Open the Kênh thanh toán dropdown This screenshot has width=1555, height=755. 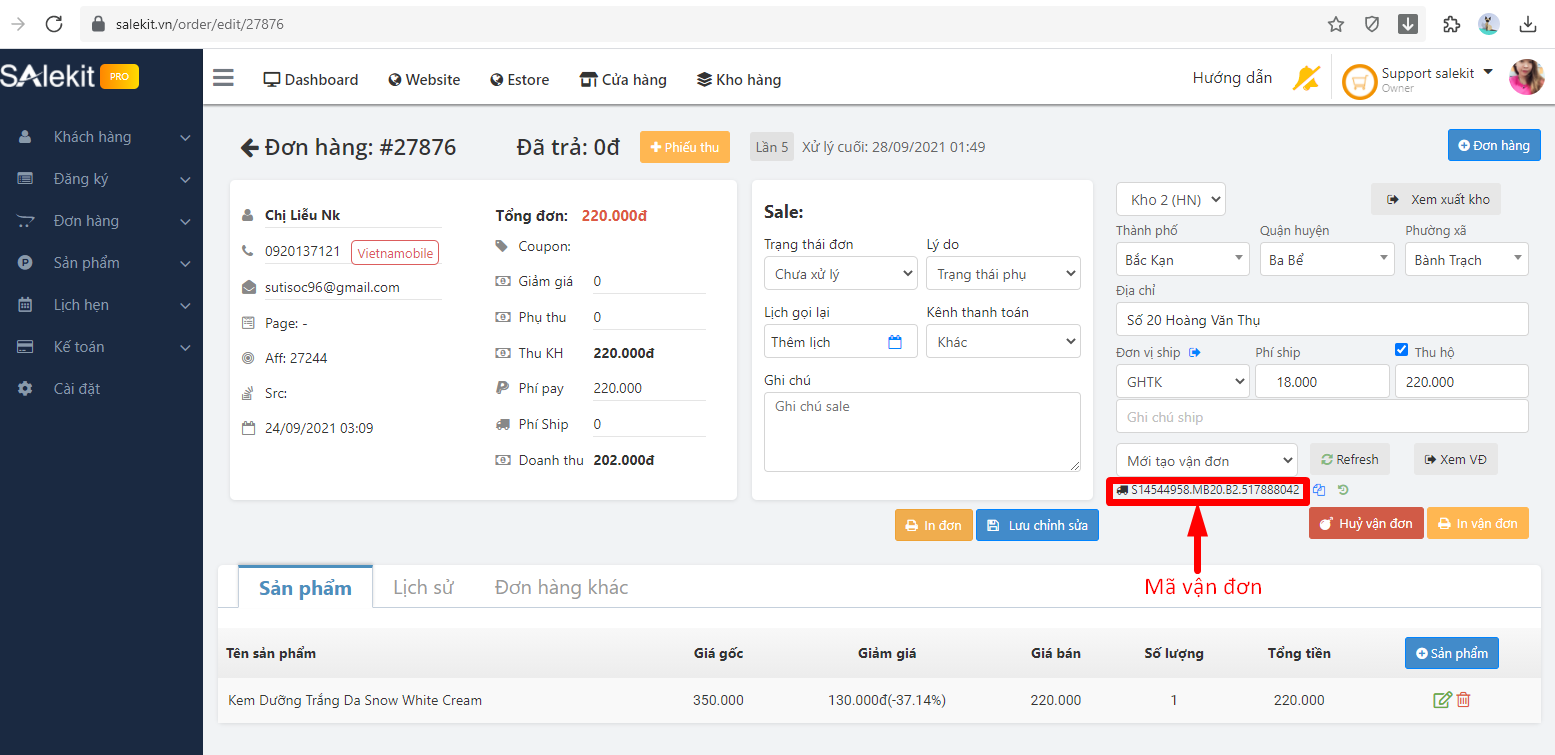(1003, 341)
